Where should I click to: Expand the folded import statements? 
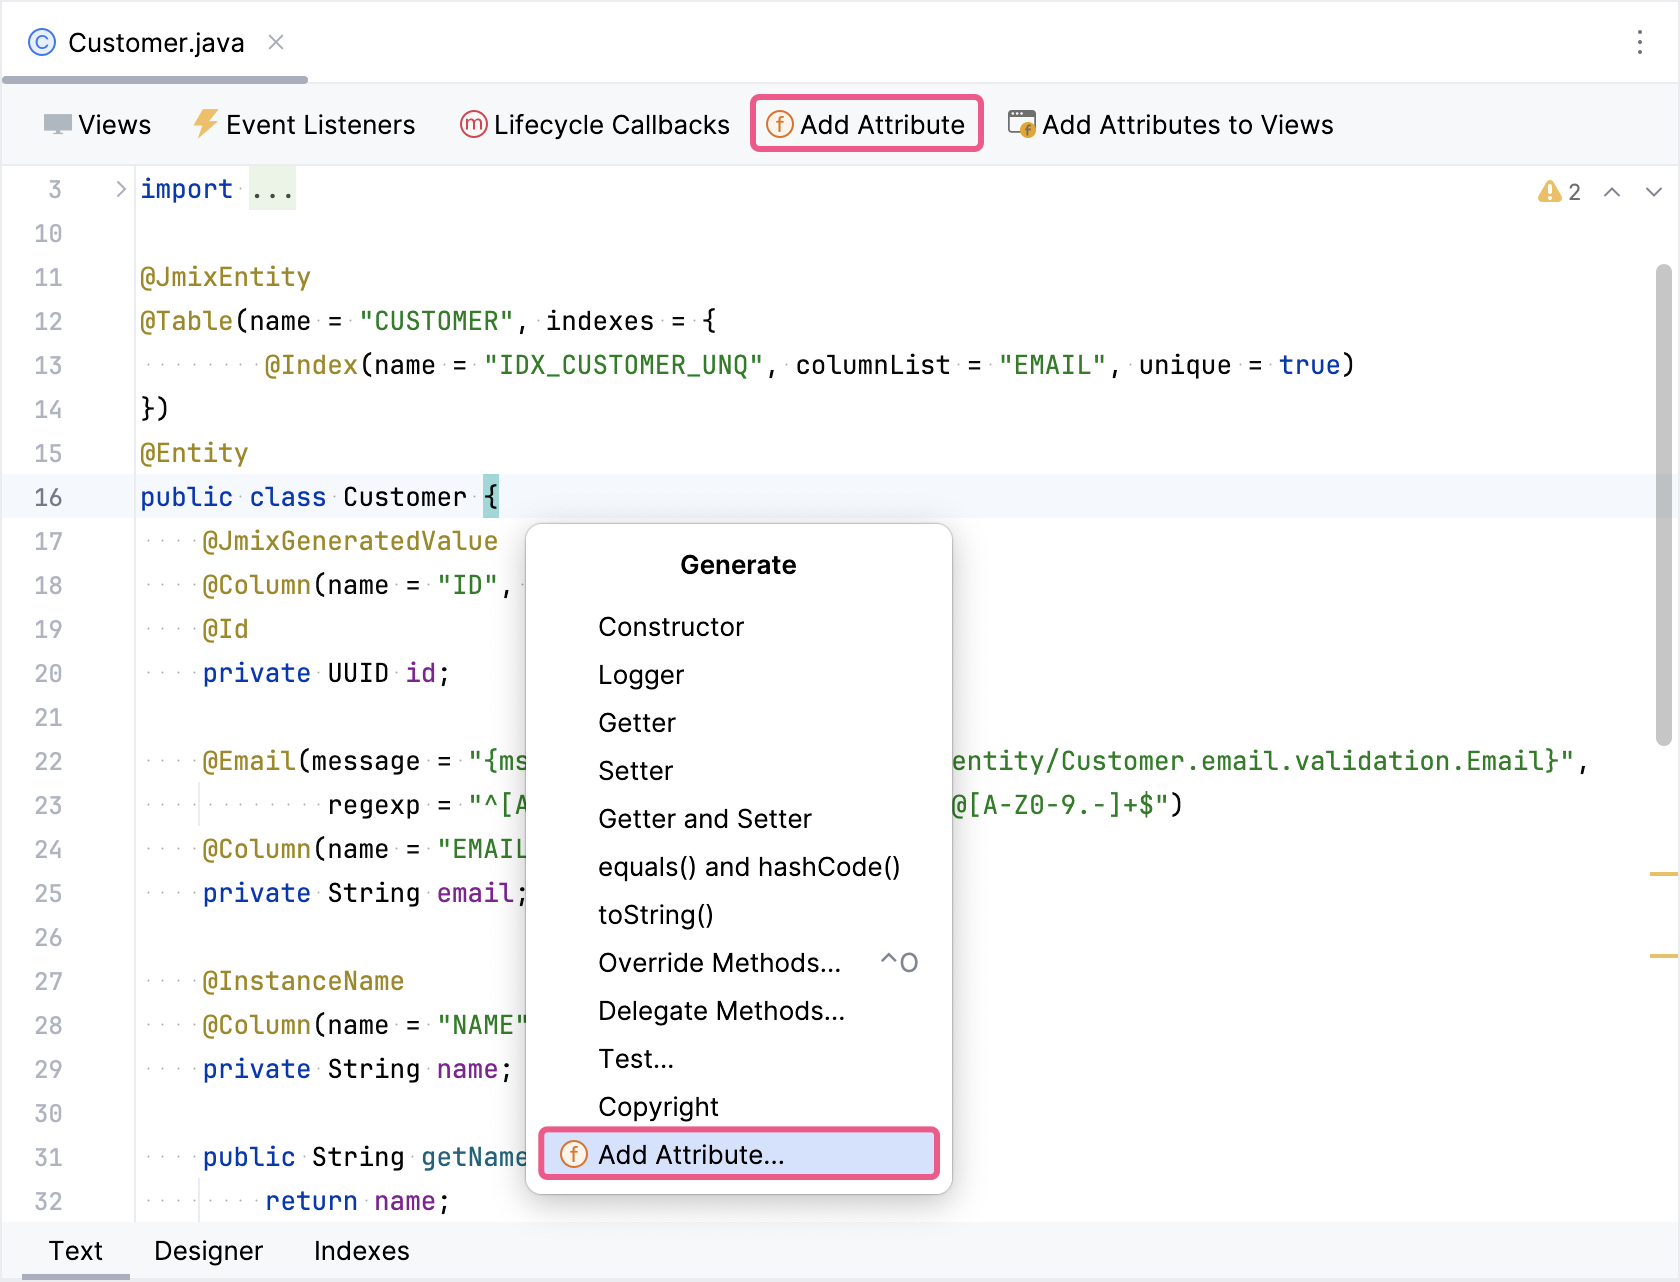click(120, 189)
